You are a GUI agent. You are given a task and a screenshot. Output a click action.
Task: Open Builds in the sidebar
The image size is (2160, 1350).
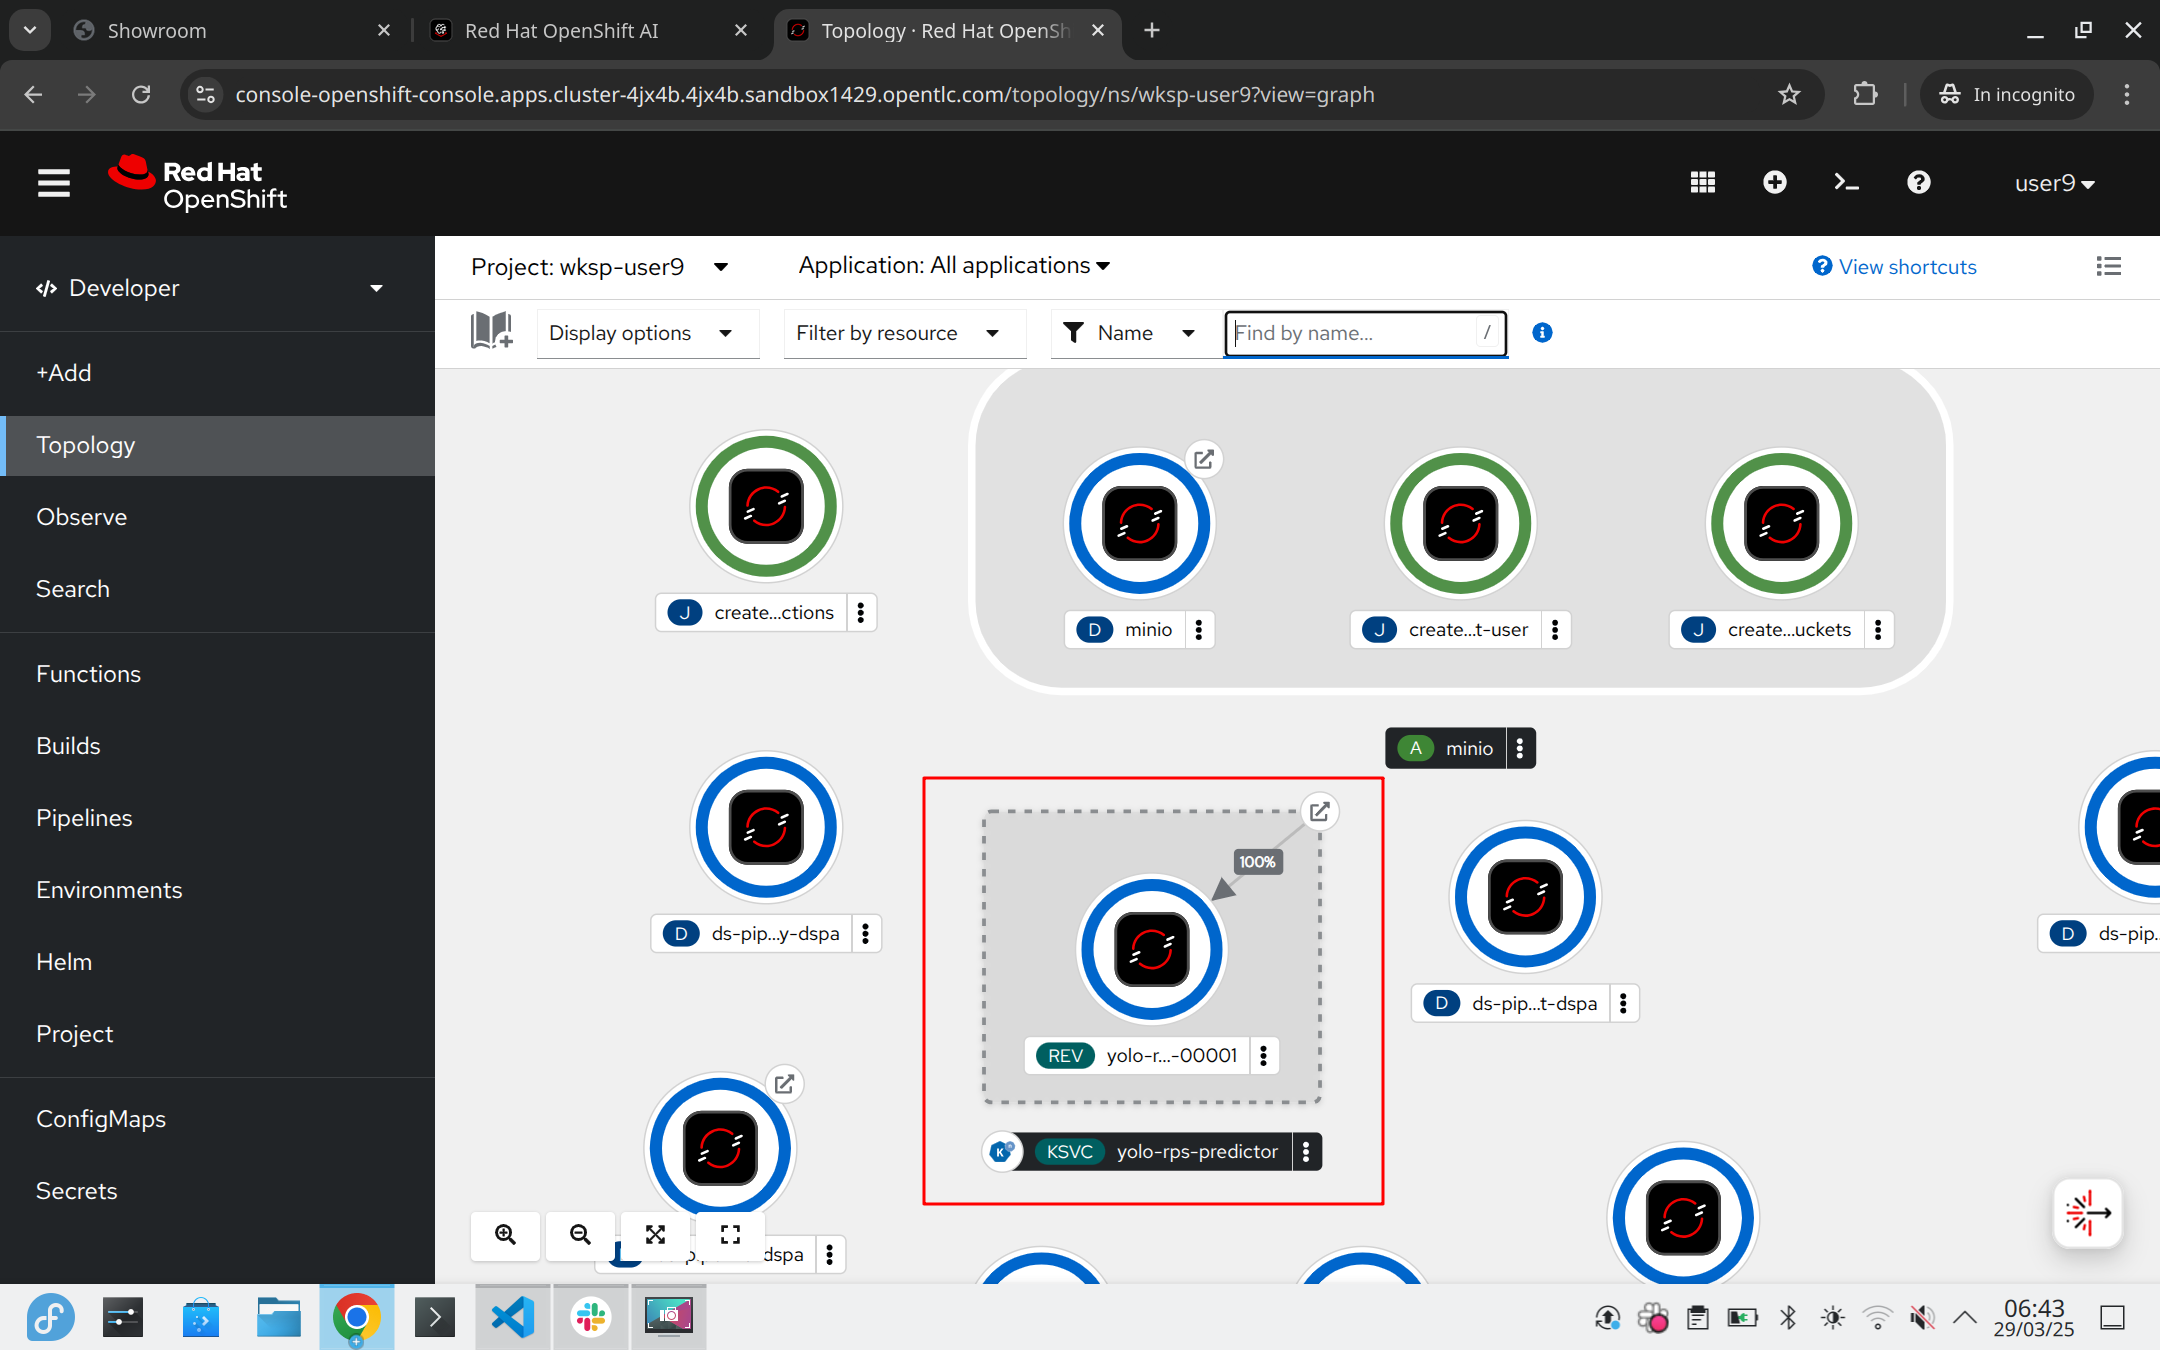217,746
